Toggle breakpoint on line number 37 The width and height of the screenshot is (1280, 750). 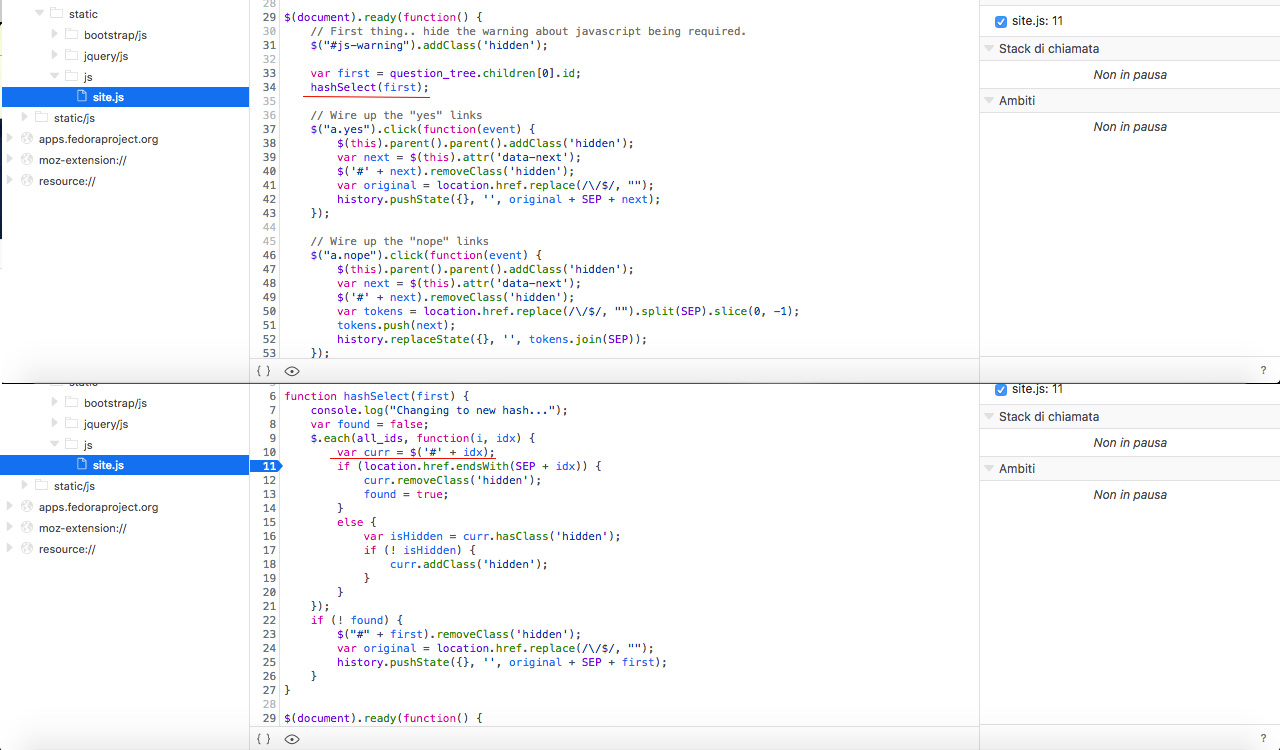[269, 130]
